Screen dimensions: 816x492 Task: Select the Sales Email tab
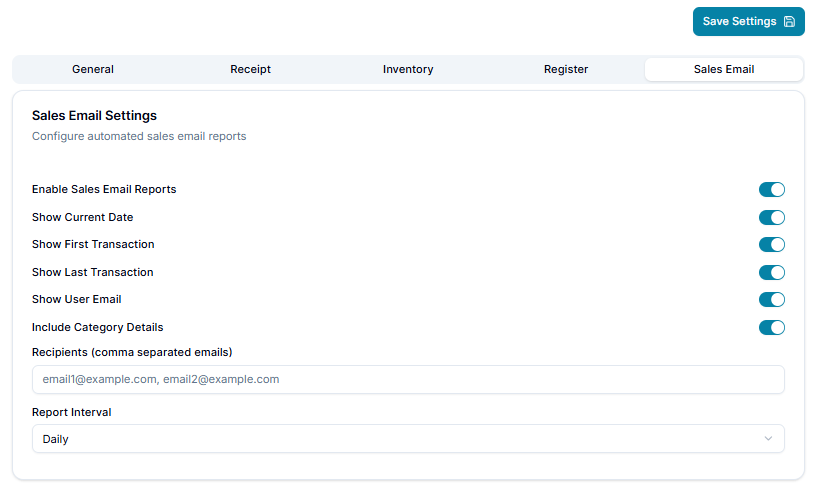(724, 69)
